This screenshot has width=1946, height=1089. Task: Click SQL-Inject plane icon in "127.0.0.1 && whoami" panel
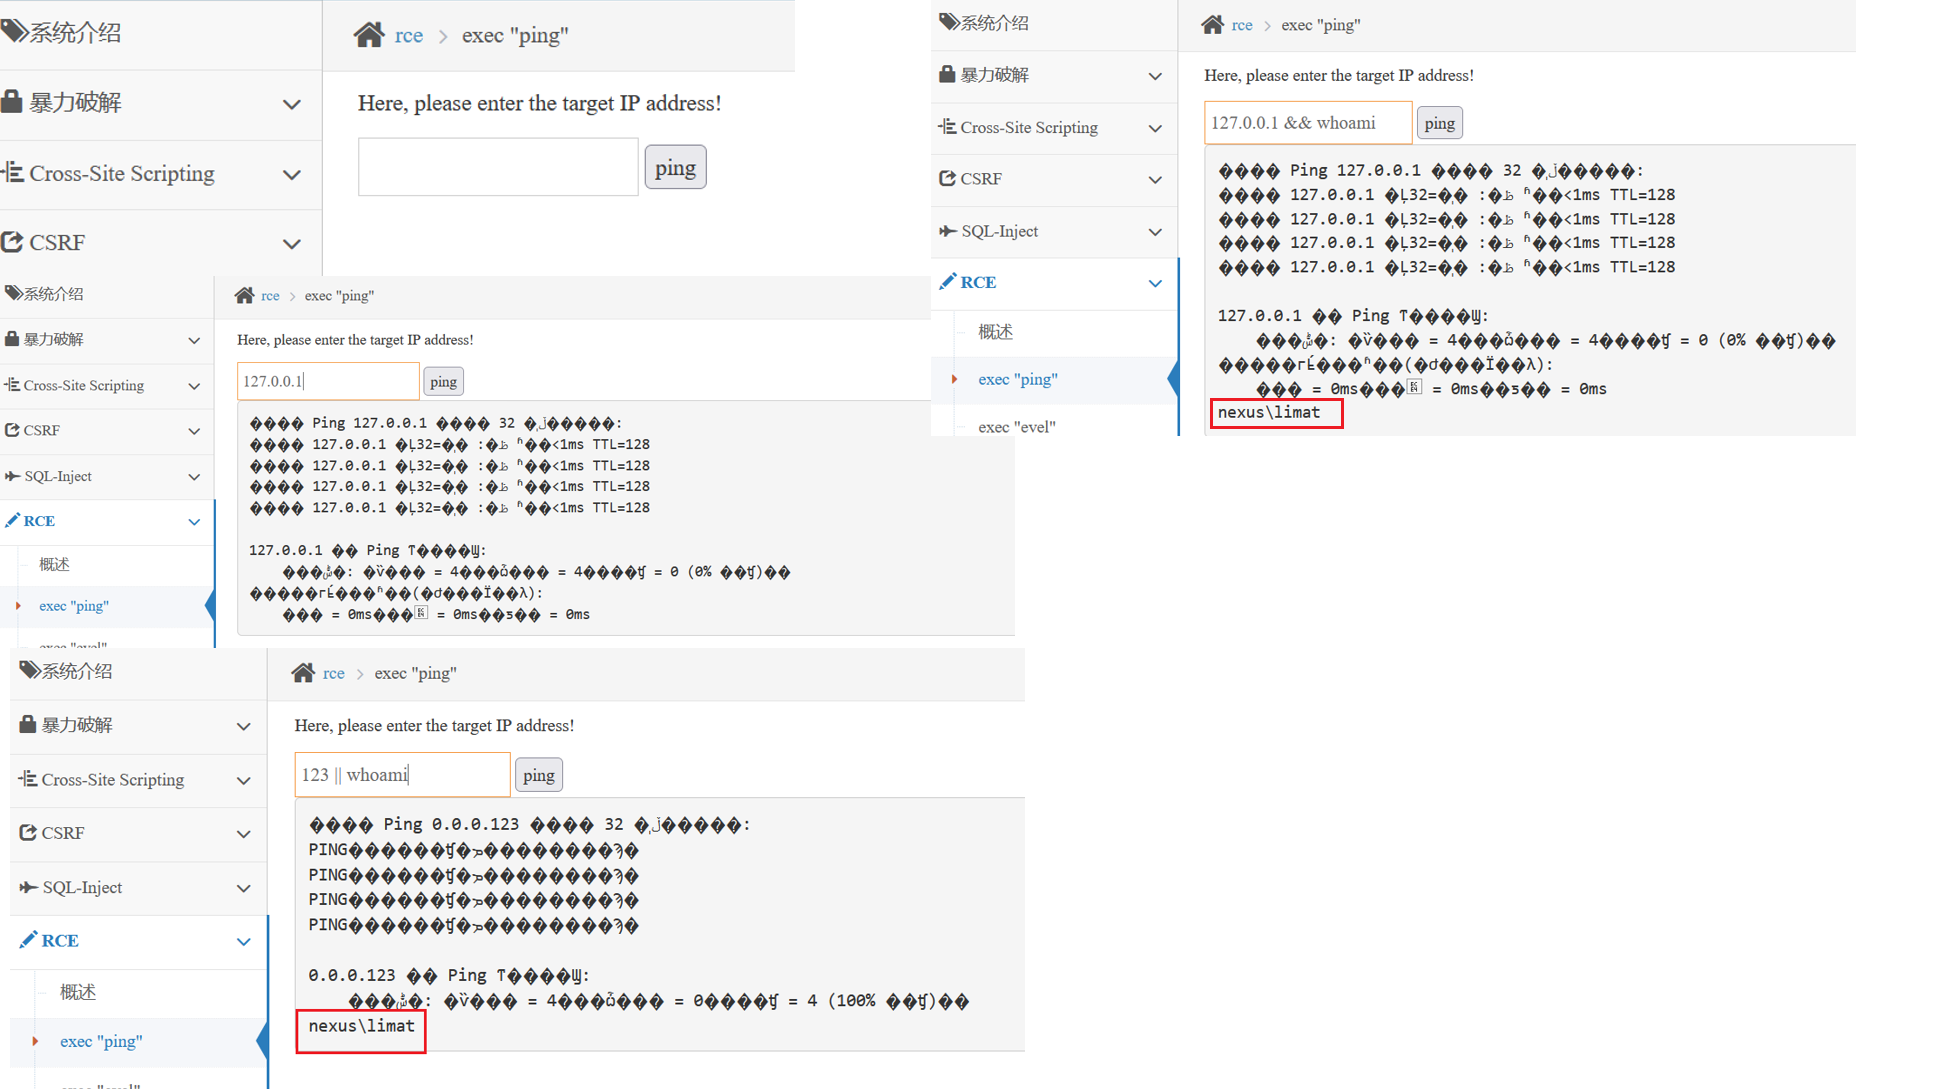(x=947, y=231)
